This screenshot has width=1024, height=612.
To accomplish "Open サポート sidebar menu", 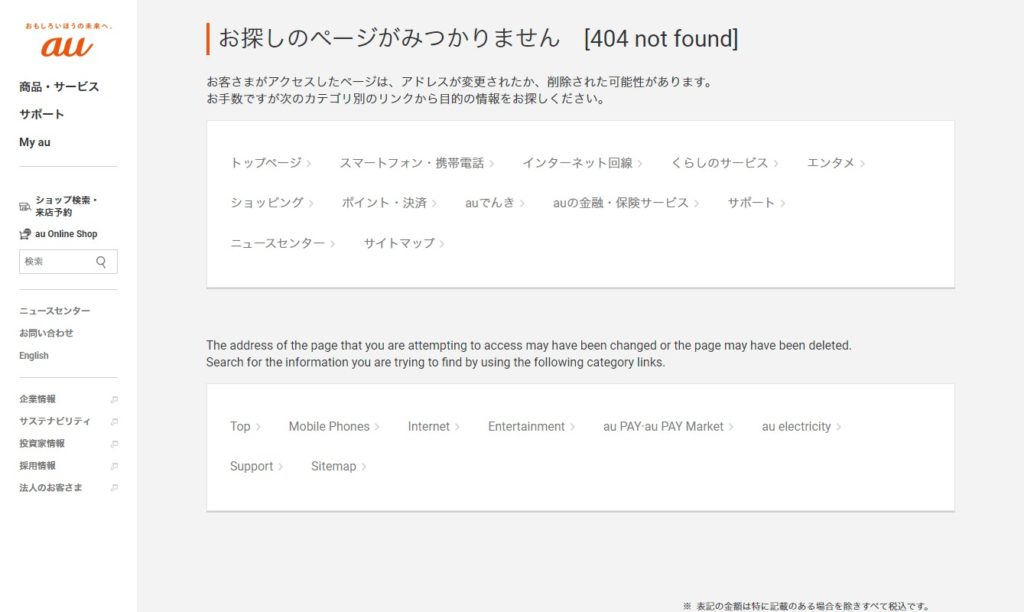I will (41, 114).
